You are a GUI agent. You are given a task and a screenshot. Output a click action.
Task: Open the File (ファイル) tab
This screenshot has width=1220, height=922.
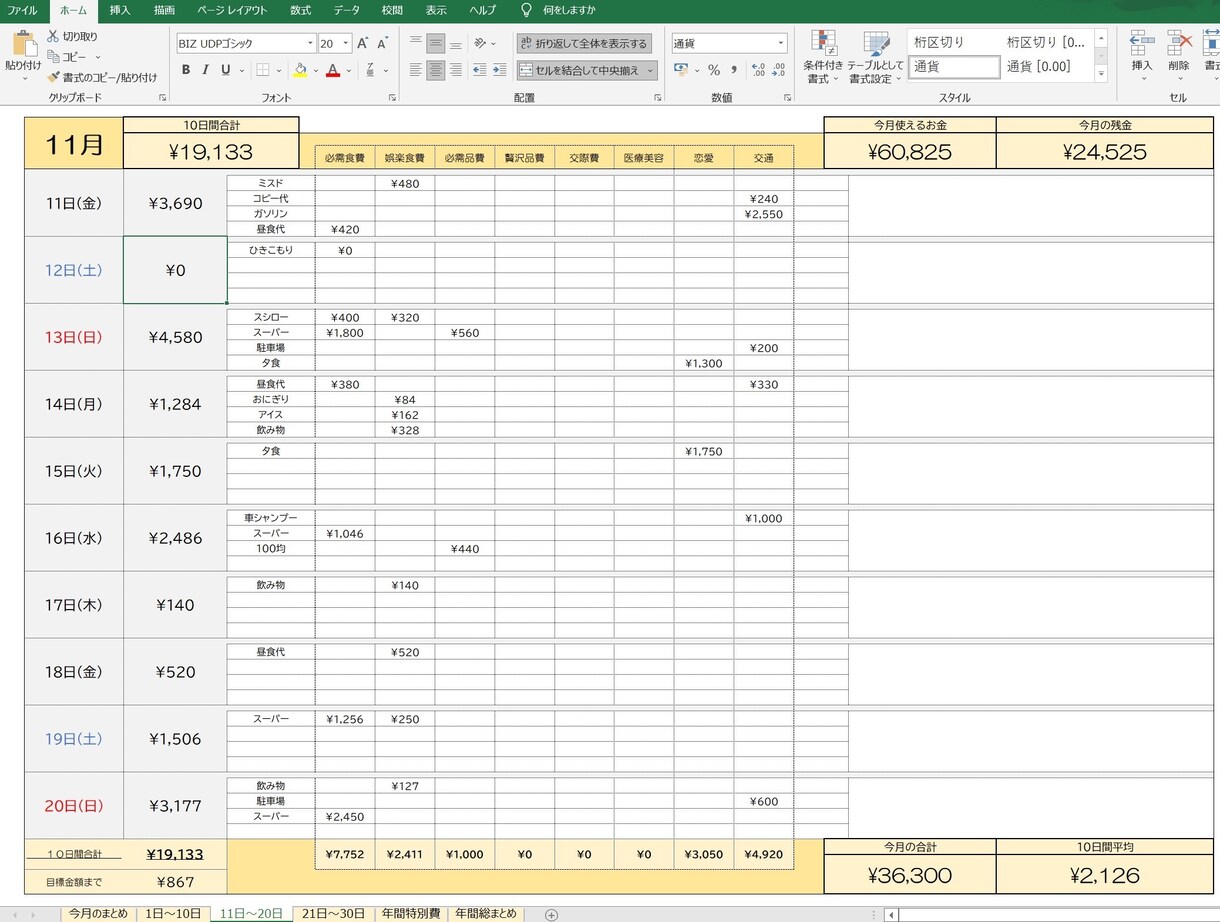point(22,10)
